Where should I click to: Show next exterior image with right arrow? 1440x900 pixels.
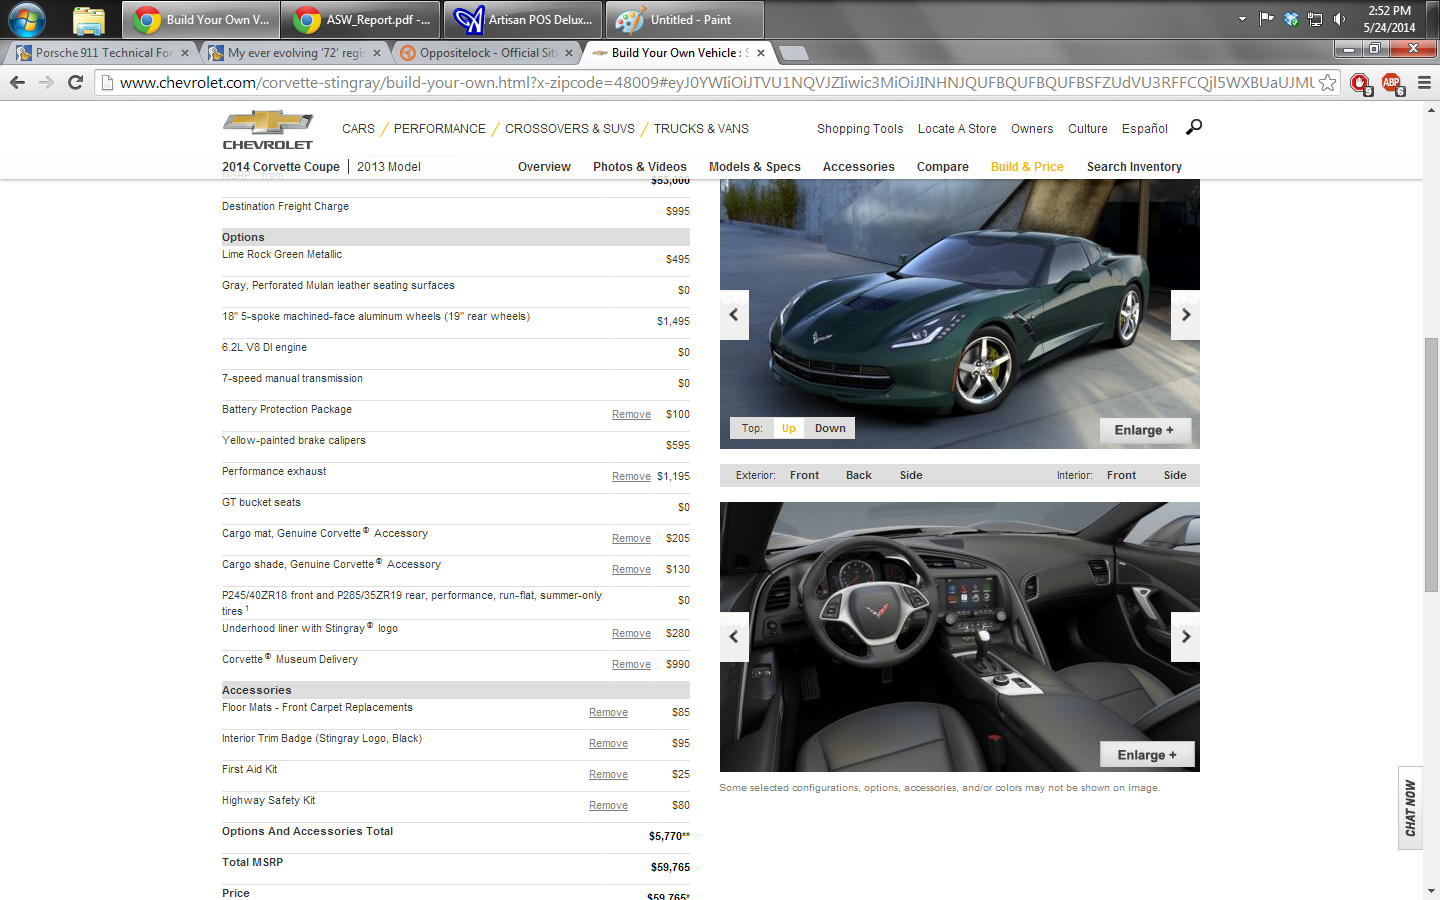point(1186,315)
